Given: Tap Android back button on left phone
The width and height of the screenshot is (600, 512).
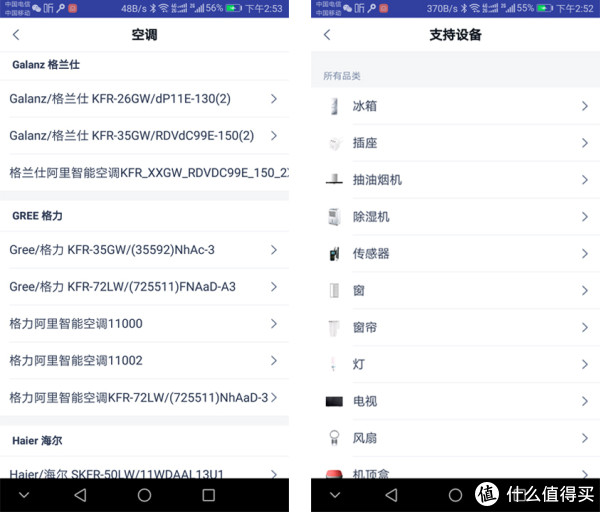Looking at the screenshot, I should coord(80,495).
